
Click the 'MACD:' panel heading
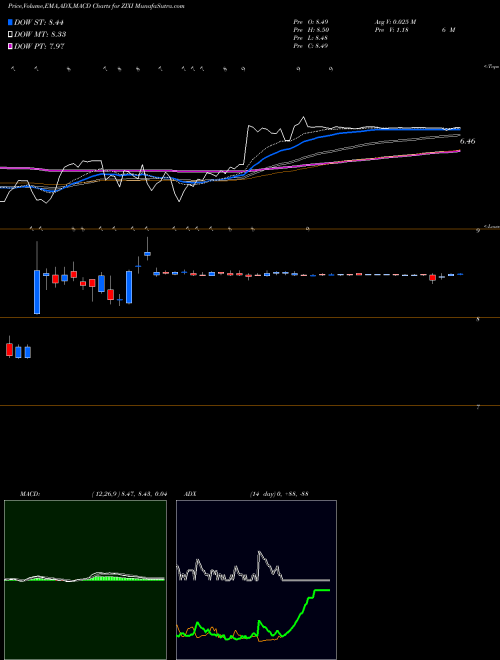[x=30, y=494]
